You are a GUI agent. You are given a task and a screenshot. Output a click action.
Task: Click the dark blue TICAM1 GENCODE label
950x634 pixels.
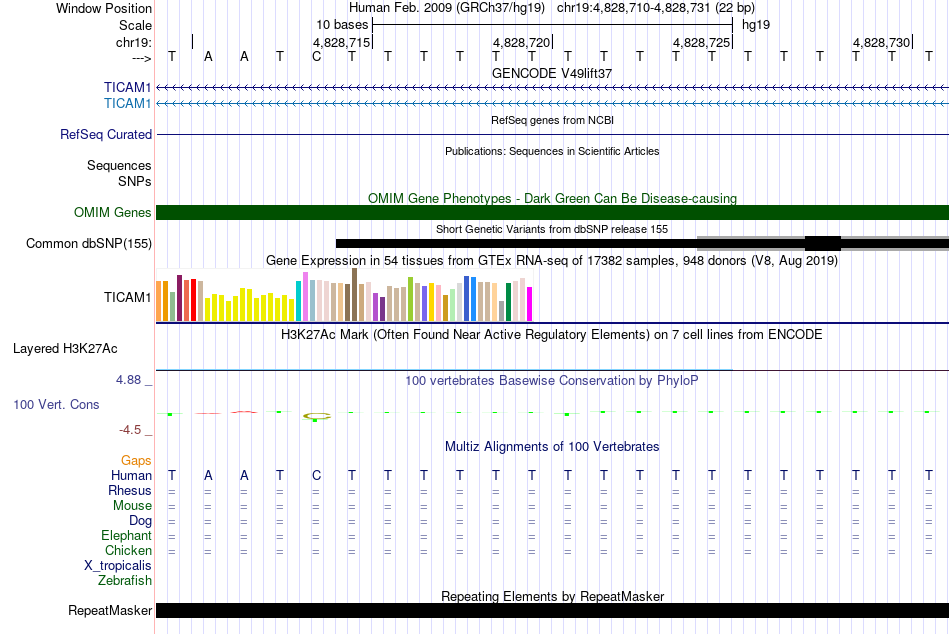point(127,87)
